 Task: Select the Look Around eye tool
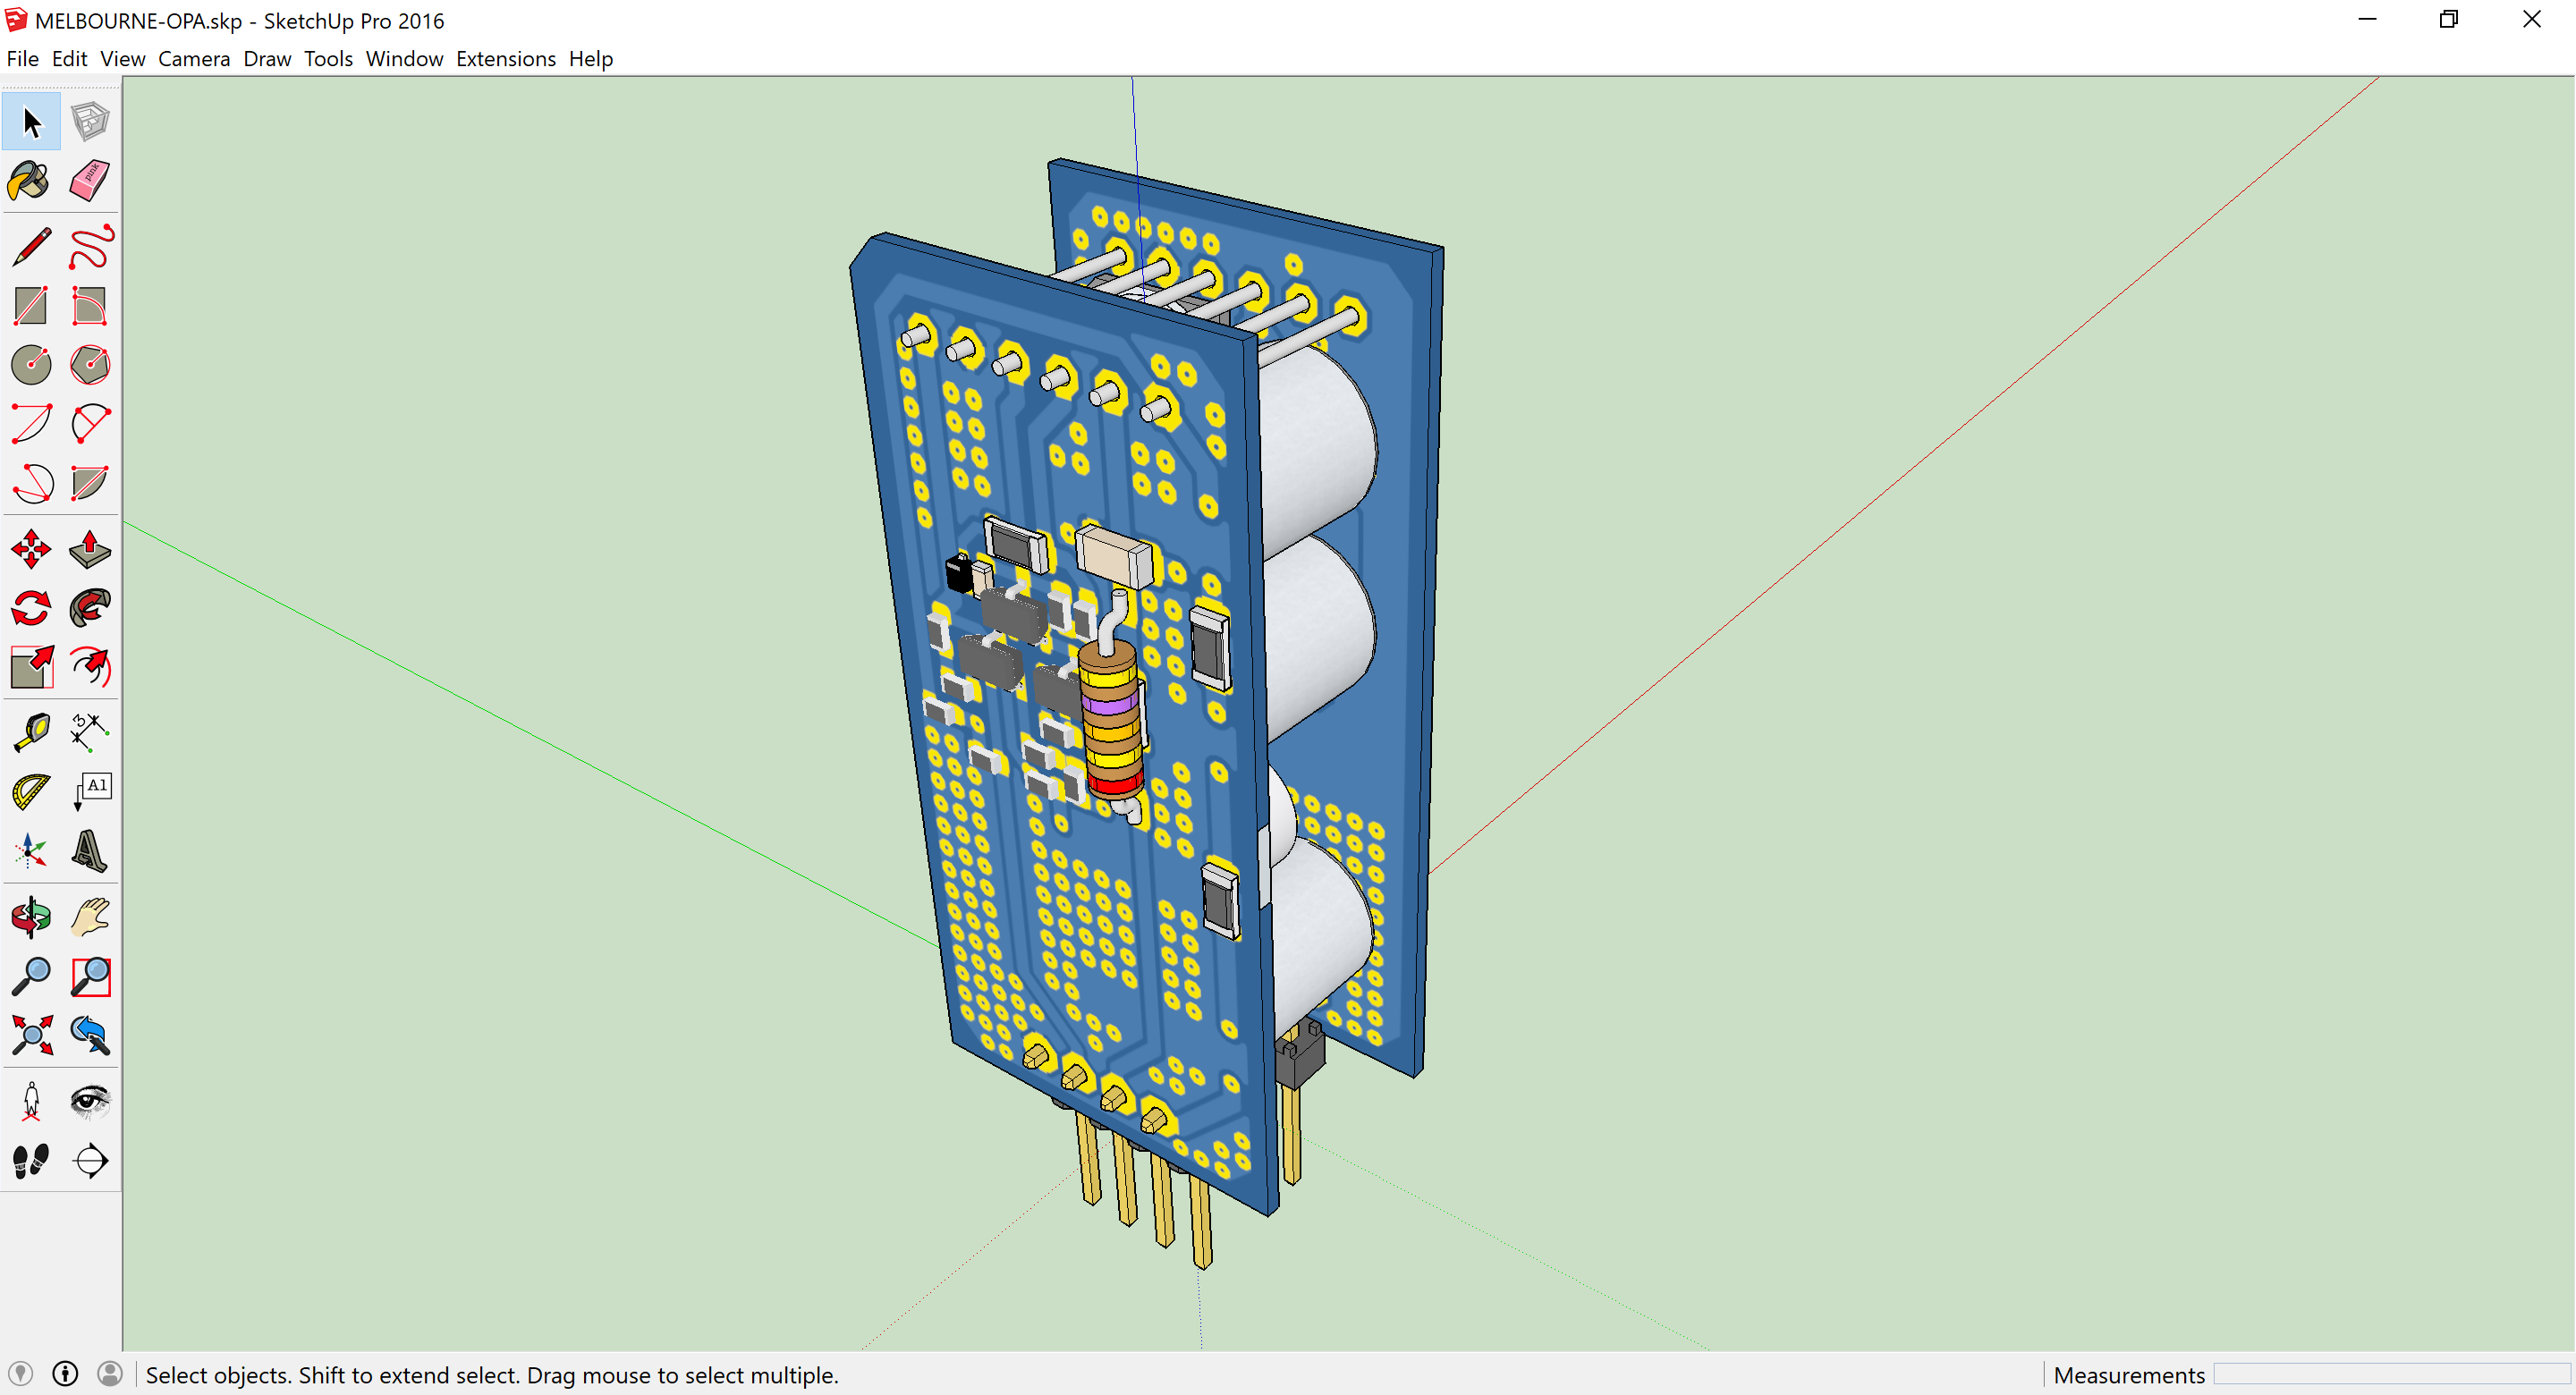pyautogui.click(x=90, y=1101)
